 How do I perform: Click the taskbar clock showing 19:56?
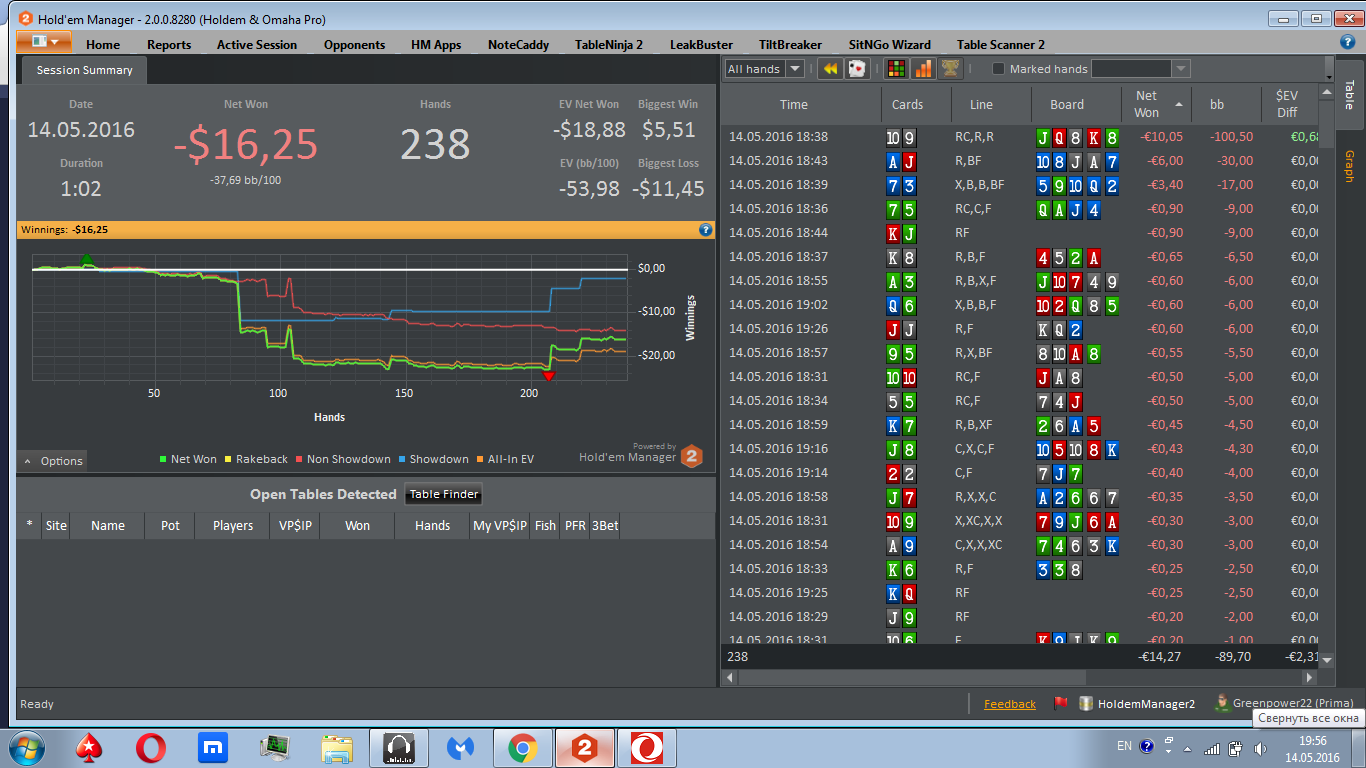1313,748
